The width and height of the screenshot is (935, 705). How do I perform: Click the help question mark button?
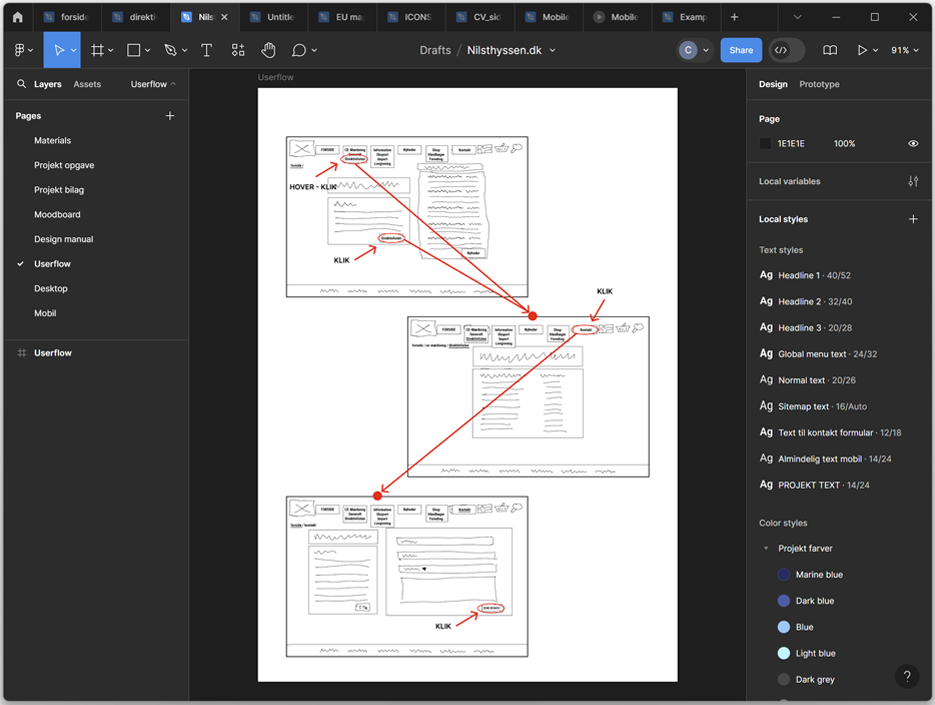click(x=906, y=676)
